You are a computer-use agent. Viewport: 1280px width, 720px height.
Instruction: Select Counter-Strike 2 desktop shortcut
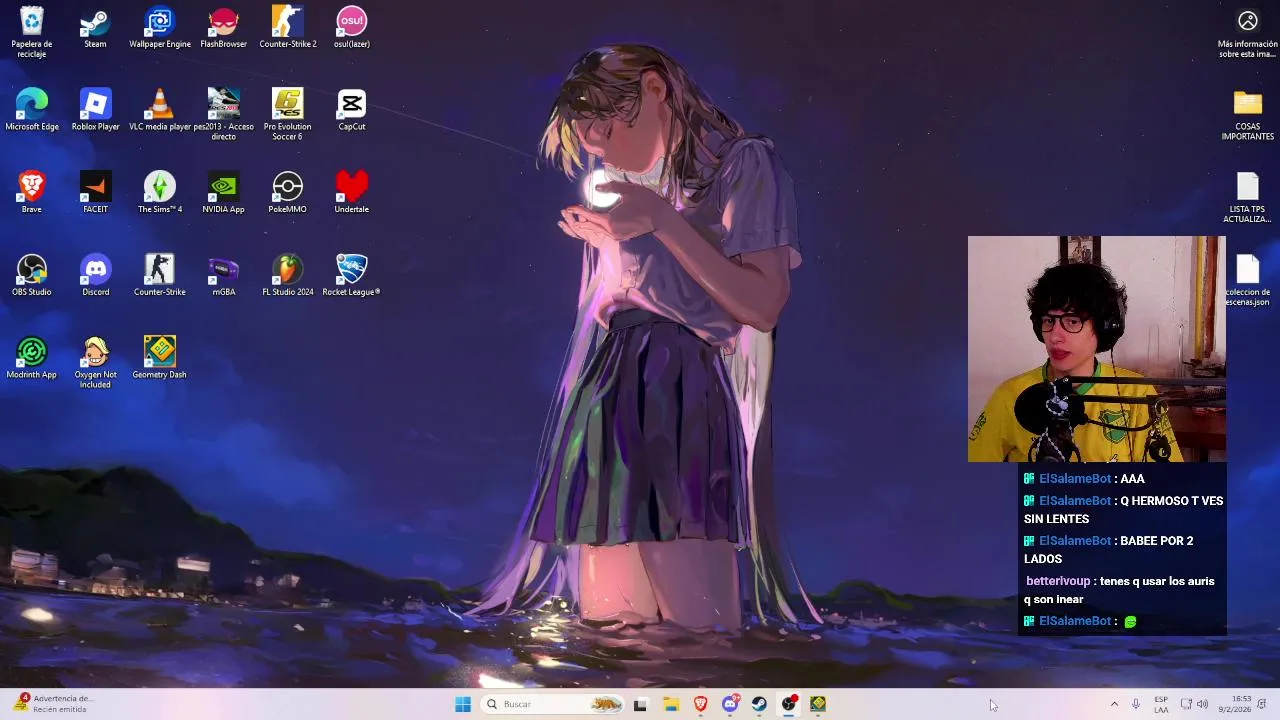287,28
